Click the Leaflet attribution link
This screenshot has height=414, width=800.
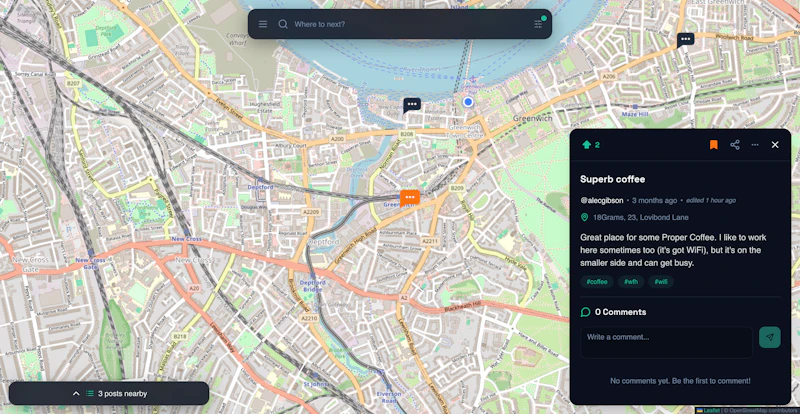coord(711,410)
